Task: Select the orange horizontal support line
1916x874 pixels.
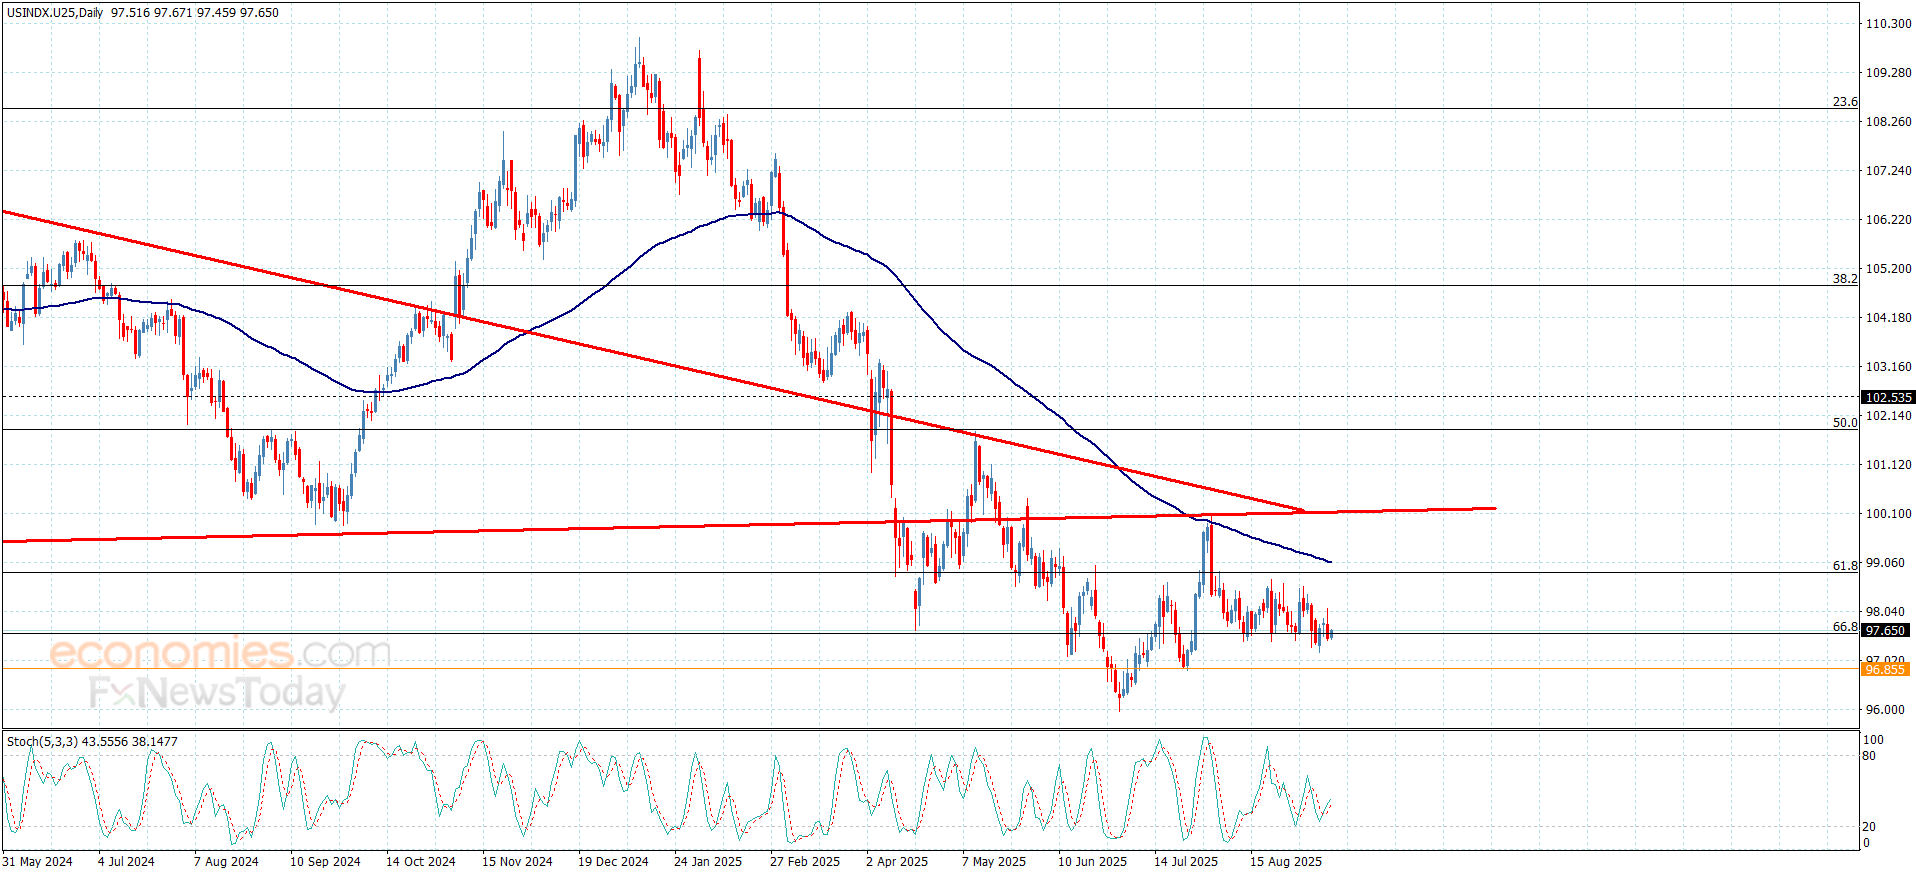Action: tap(930, 669)
